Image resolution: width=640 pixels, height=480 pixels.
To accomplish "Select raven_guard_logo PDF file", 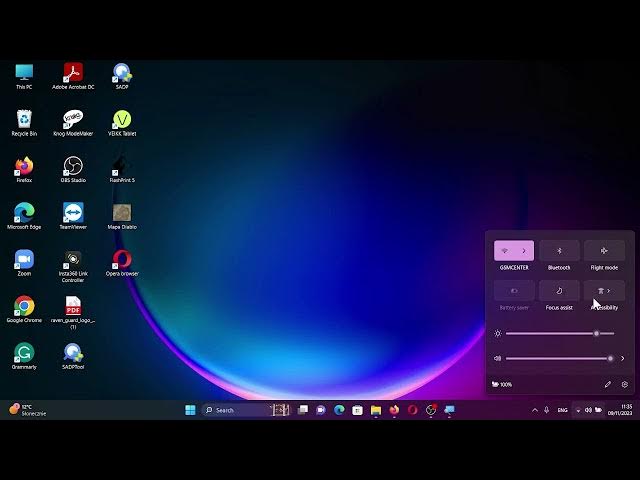I will click(73, 313).
